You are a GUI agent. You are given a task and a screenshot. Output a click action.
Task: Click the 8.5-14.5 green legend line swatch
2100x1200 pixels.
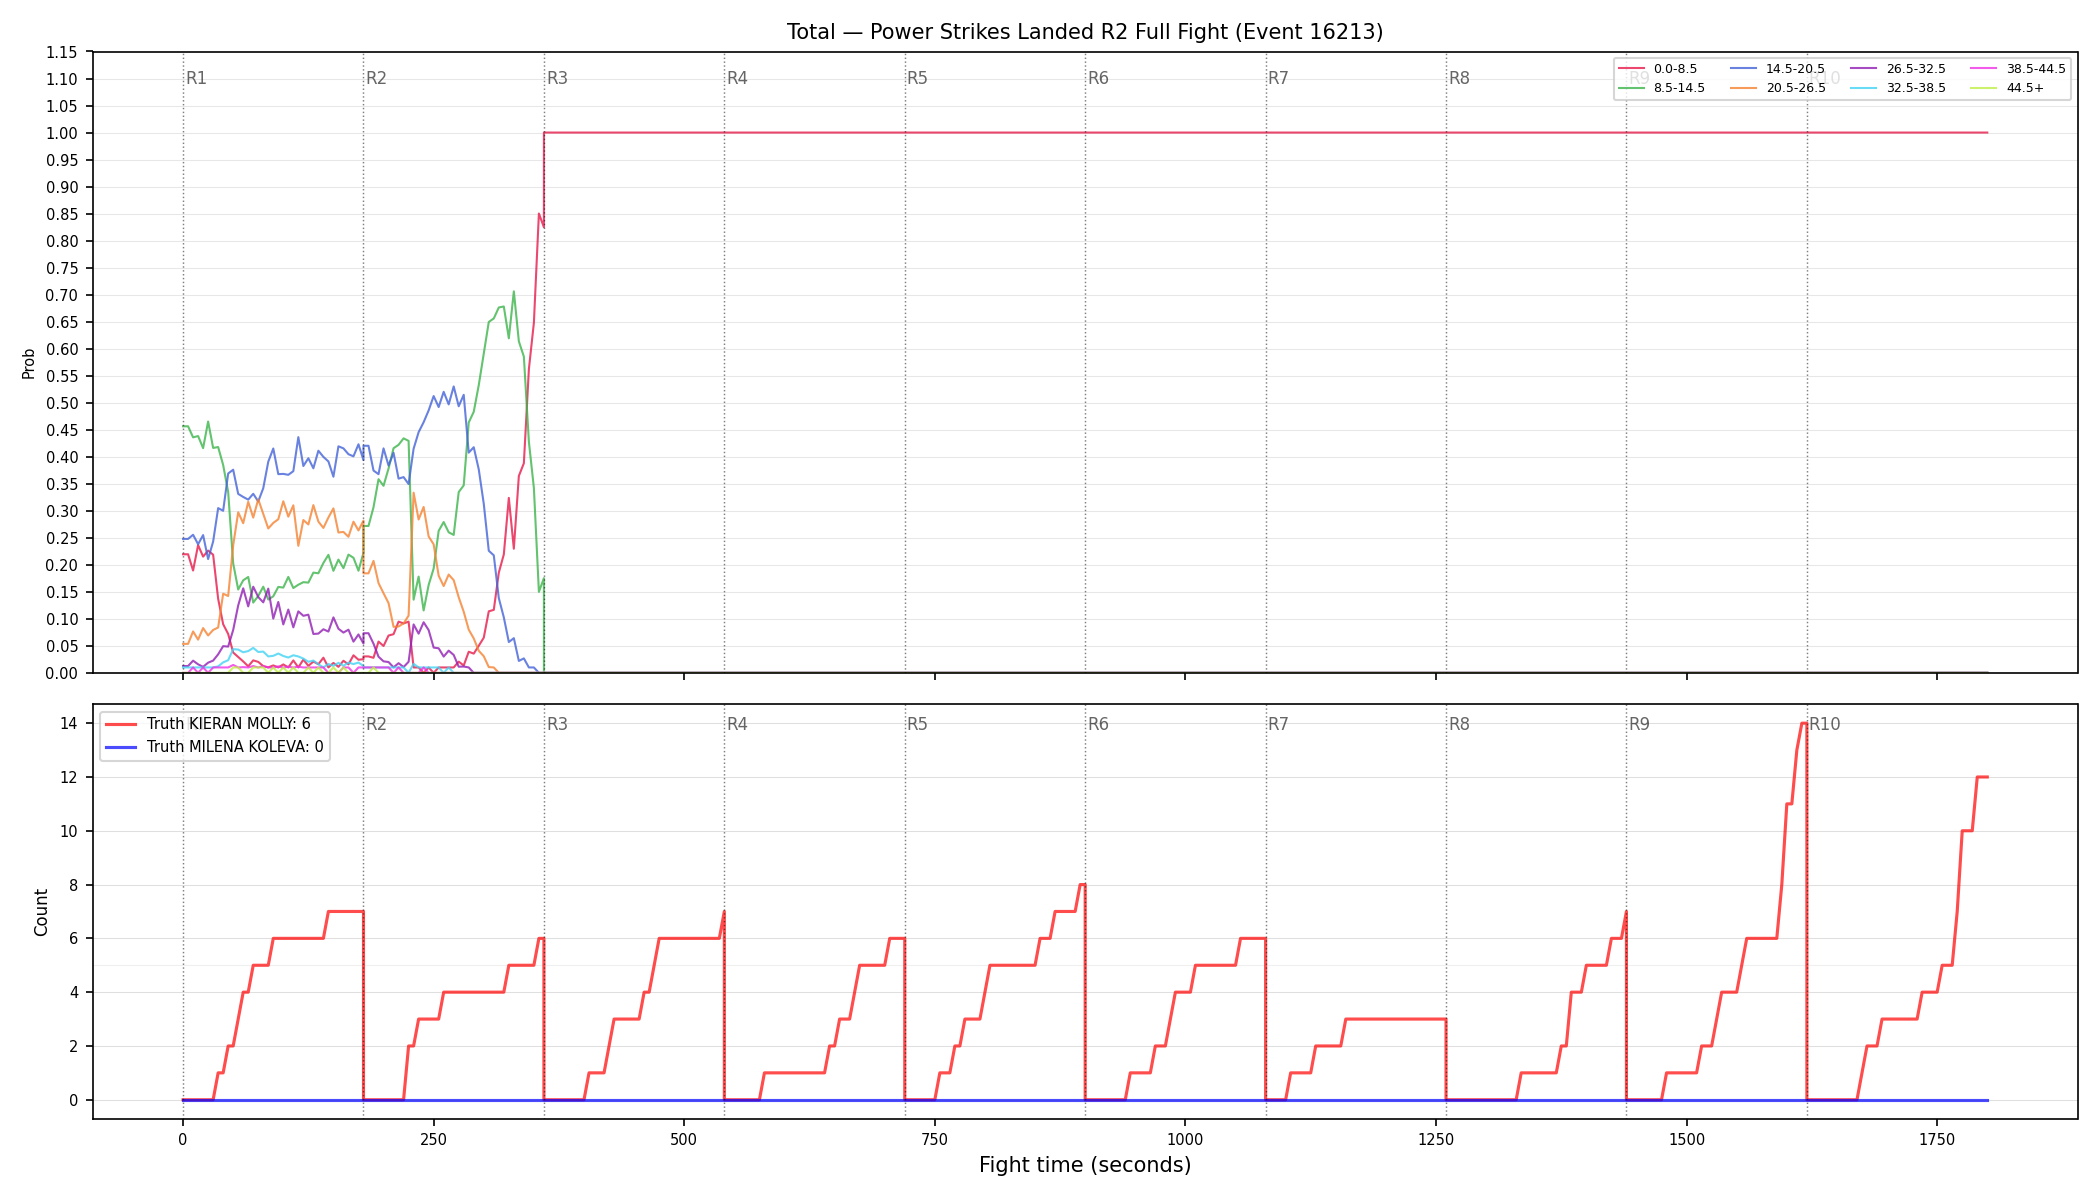(x=1631, y=88)
